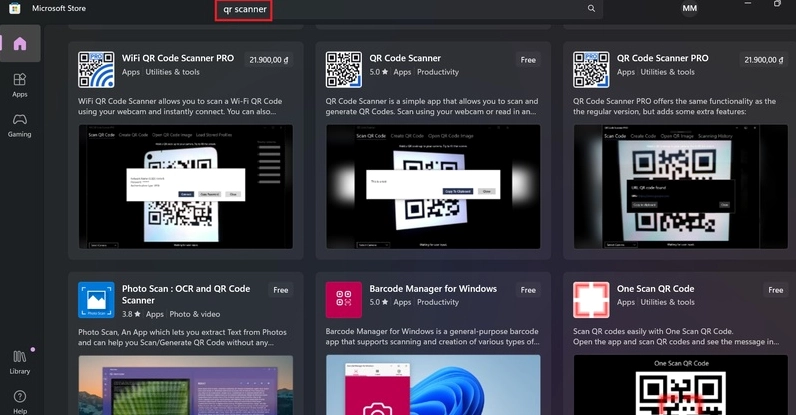The height and width of the screenshot is (415, 796).
Task: Click Barcode Manager for Windows app icon
Action: point(343,299)
